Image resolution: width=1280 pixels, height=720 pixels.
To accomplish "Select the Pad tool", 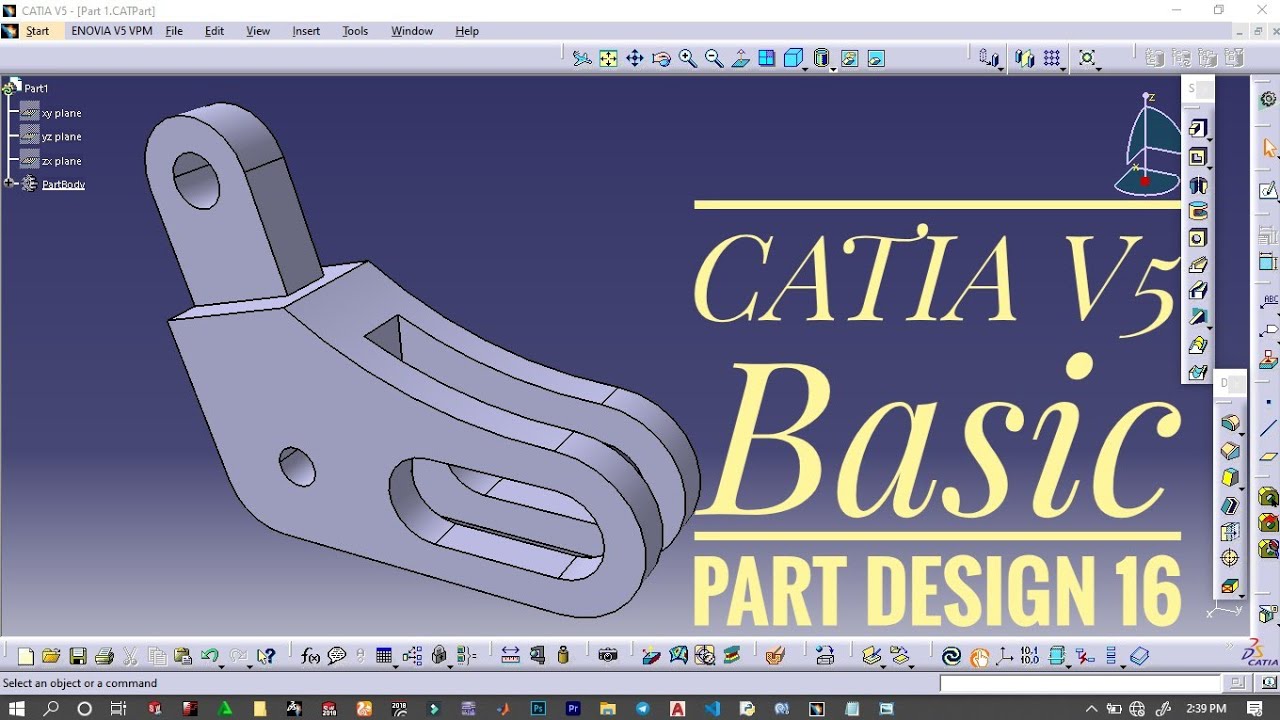I will pos(1197,128).
